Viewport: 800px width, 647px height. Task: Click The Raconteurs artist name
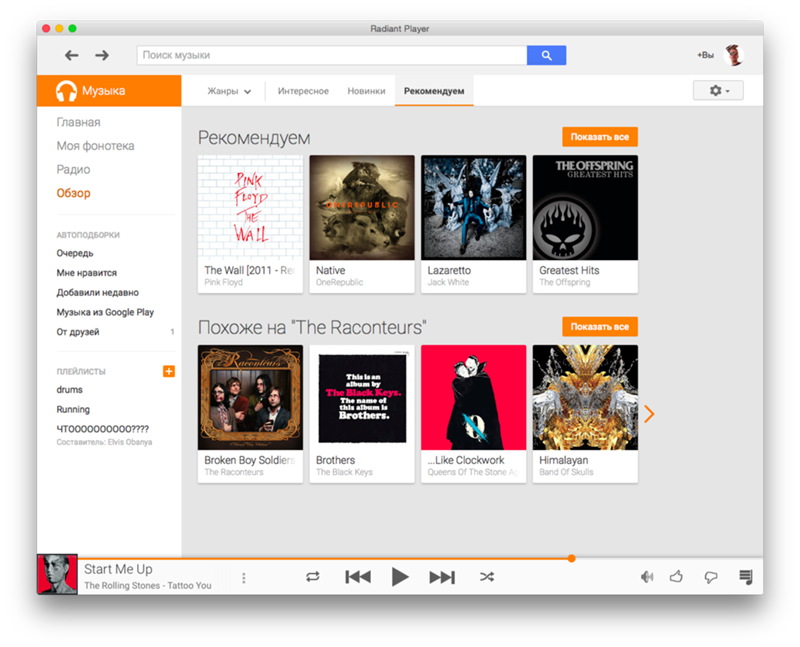[x=234, y=472]
